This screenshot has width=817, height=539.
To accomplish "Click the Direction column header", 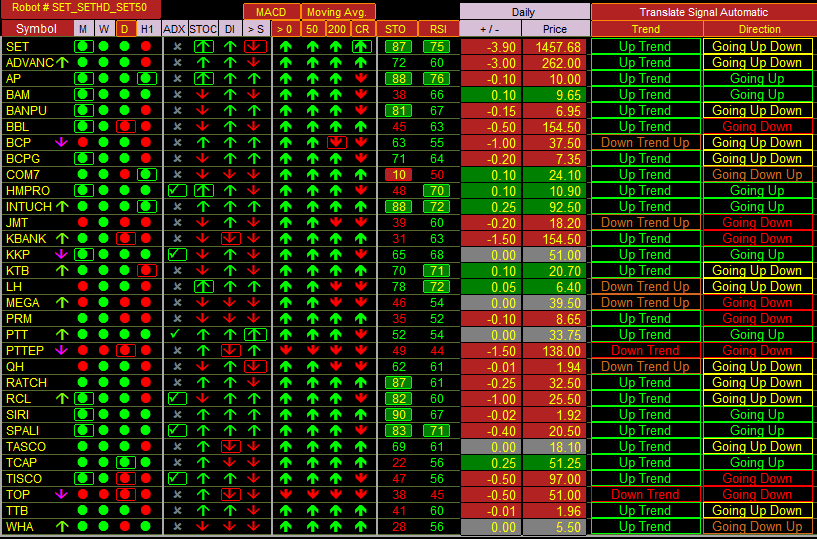I will pyautogui.click(x=759, y=29).
